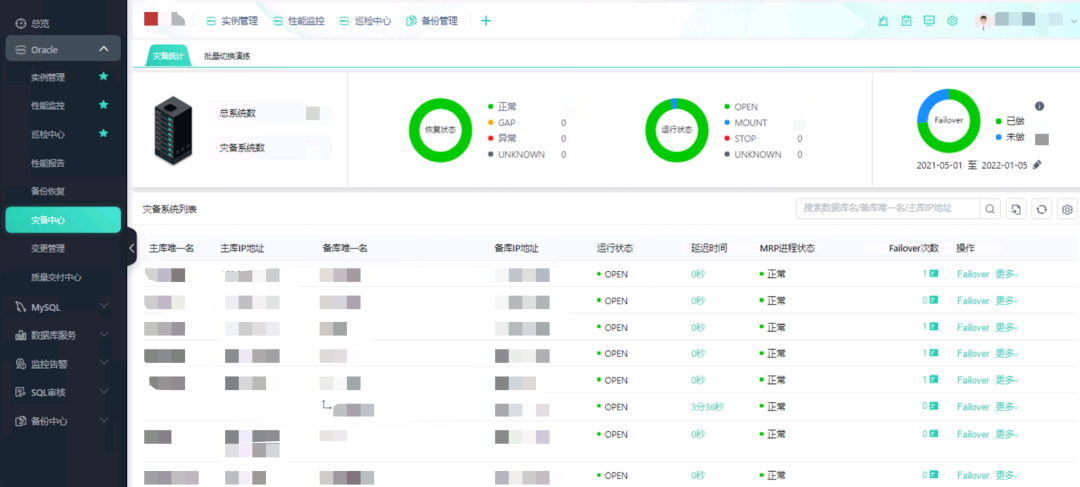
Task: Open the user account dropdown arrow
Action: pyautogui.click(x=1072, y=21)
